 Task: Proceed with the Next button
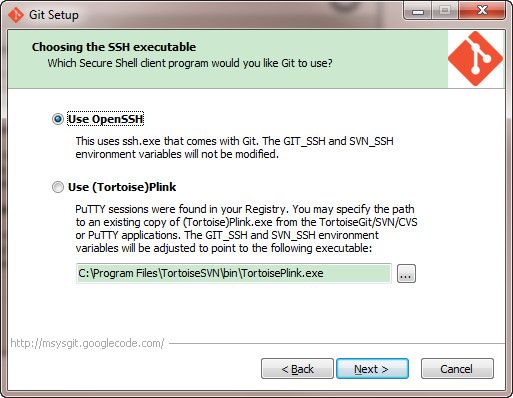[372, 369]
